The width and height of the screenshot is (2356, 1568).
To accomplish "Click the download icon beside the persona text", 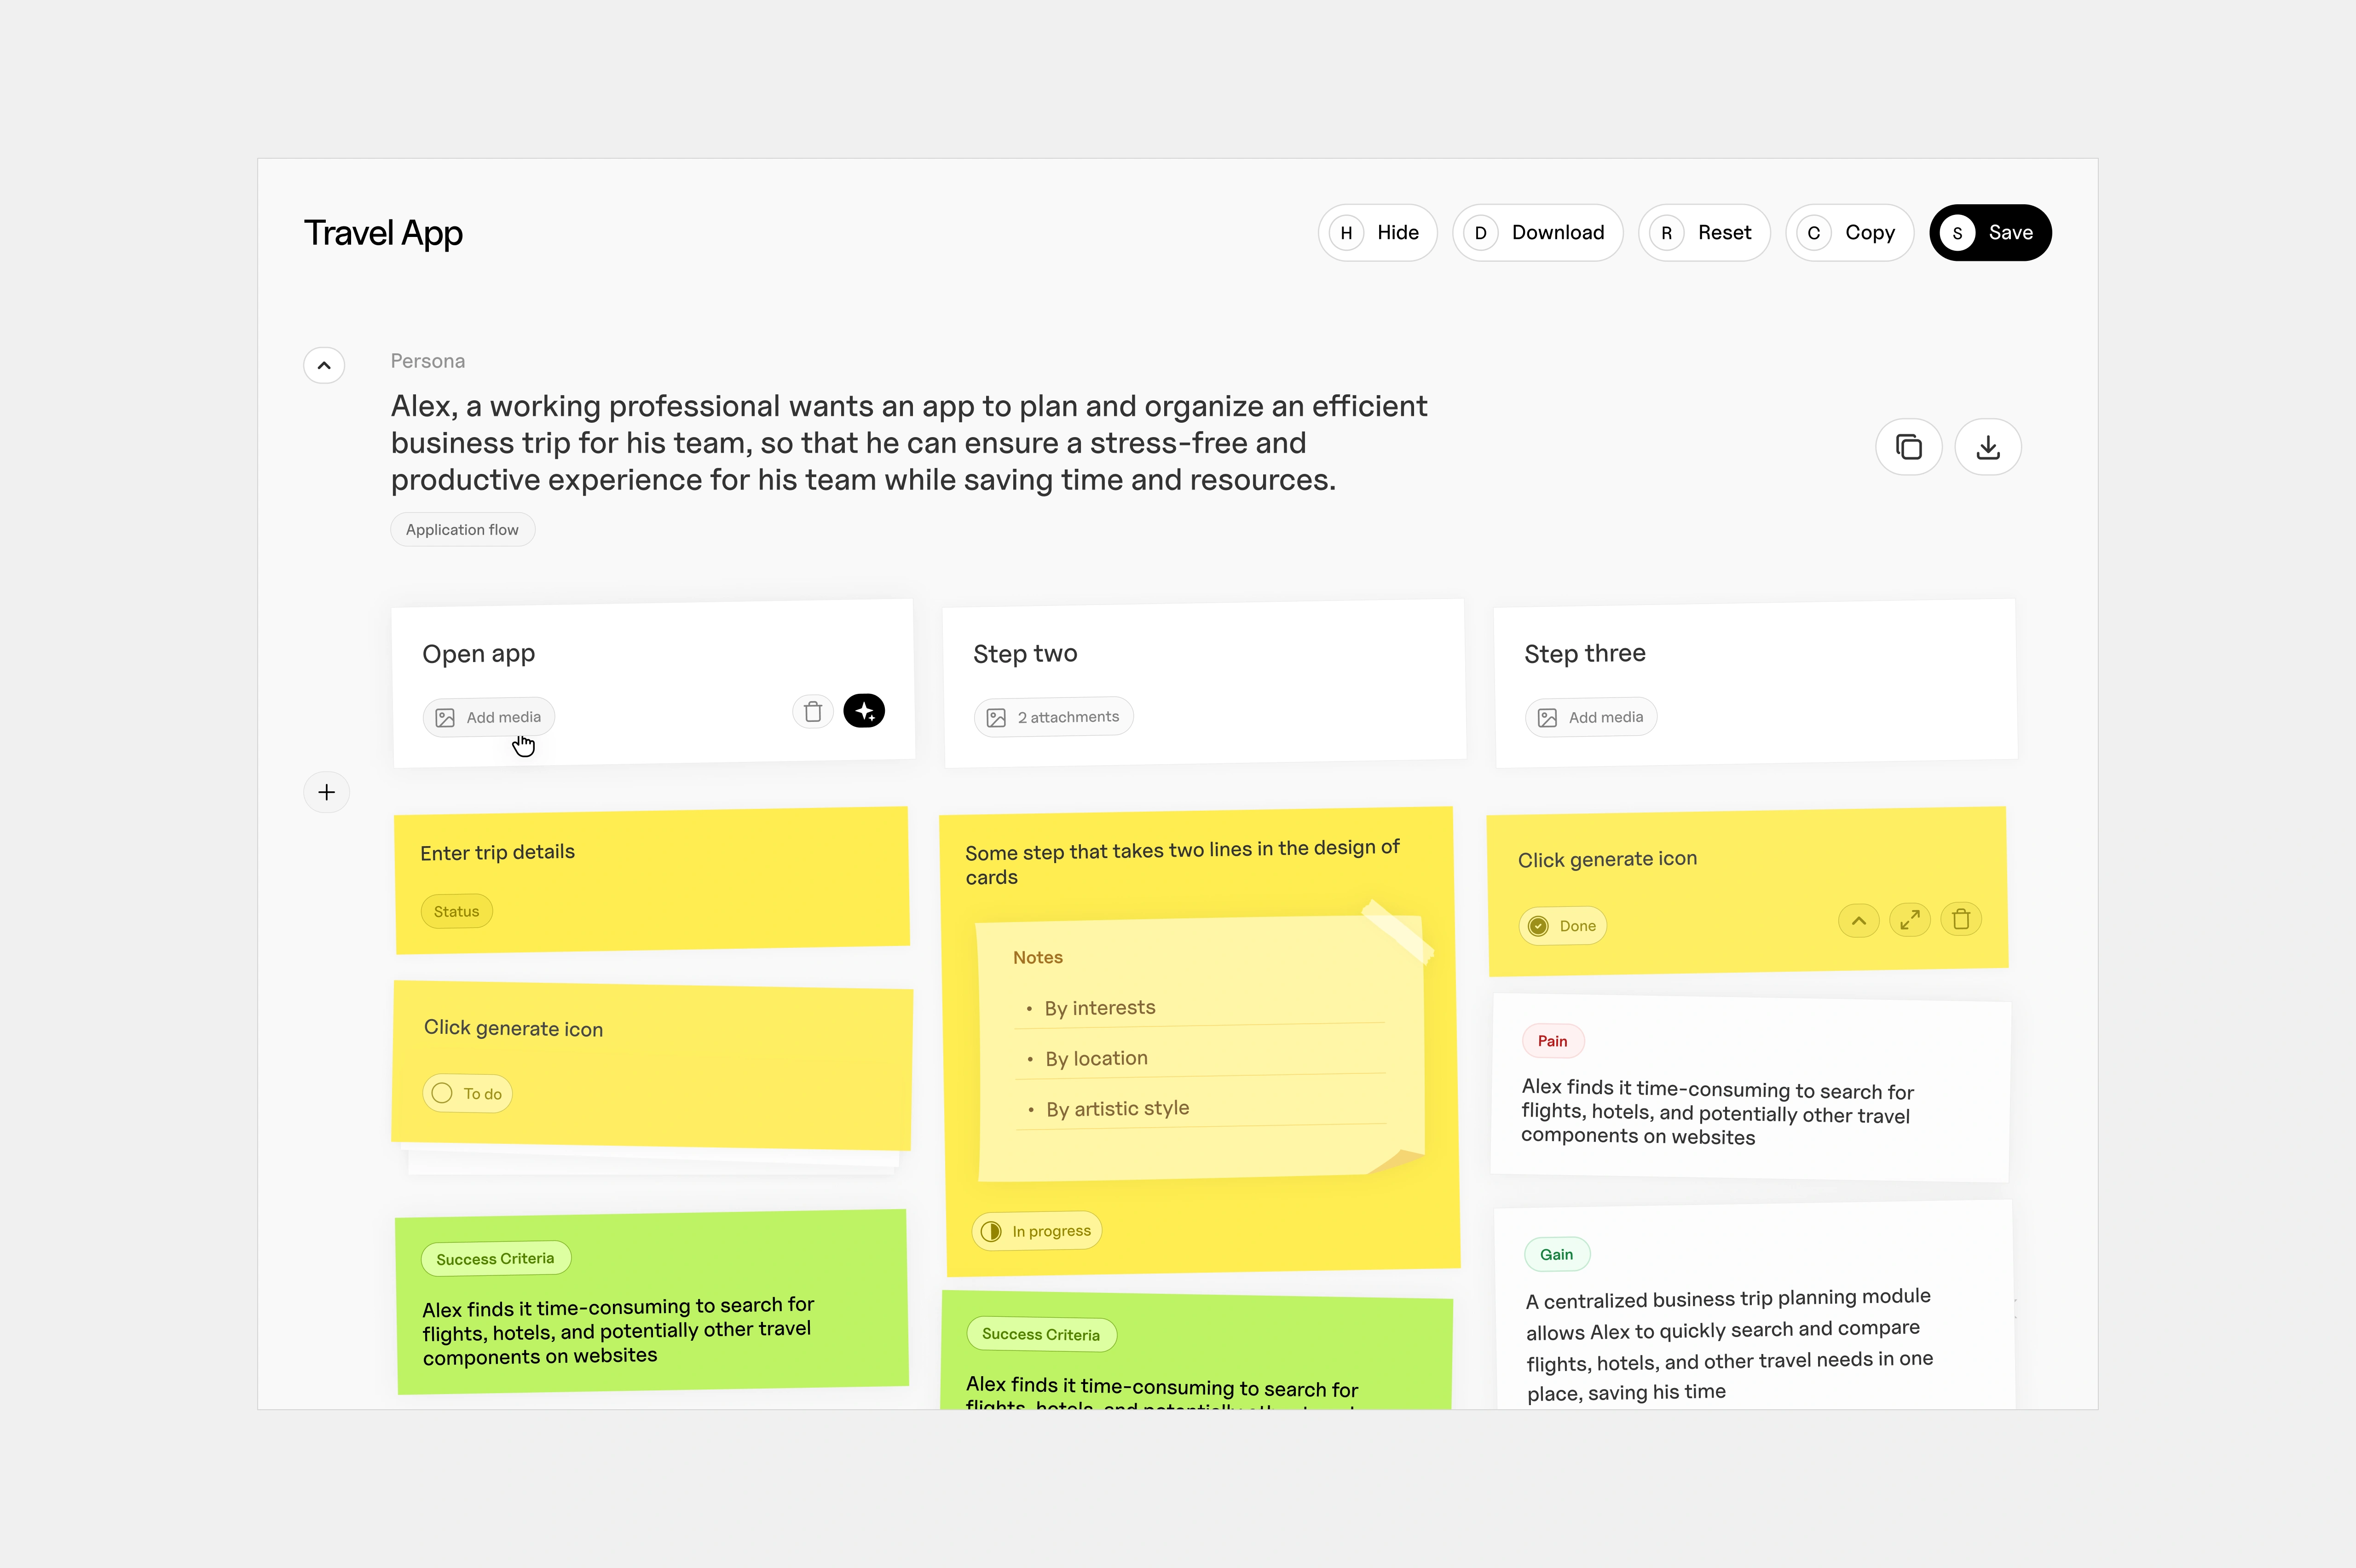I will [x=1988, y=447].
